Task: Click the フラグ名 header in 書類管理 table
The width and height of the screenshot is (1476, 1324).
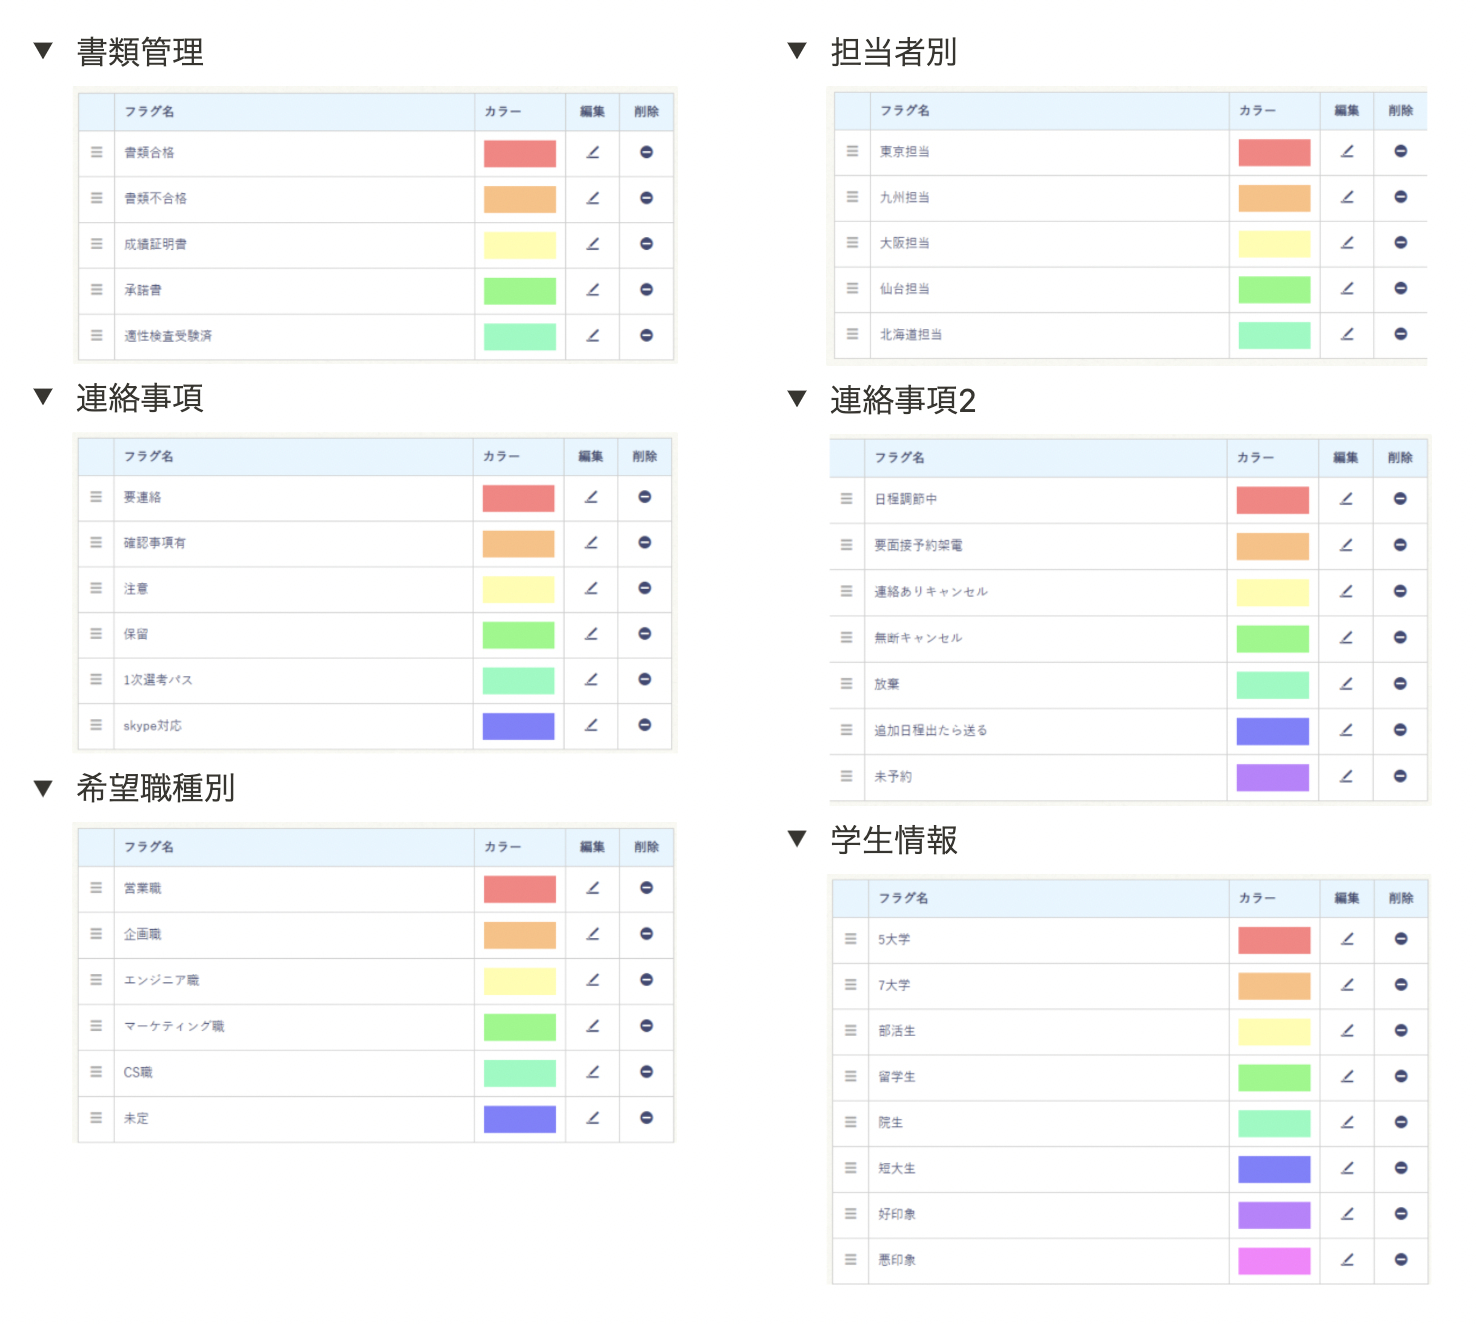Action: tap(149, 111)
